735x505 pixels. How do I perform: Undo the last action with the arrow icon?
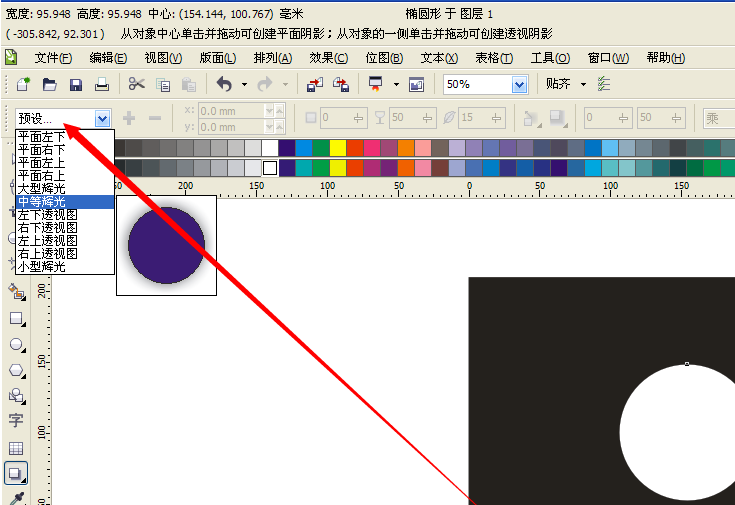[x=224, y=84]
